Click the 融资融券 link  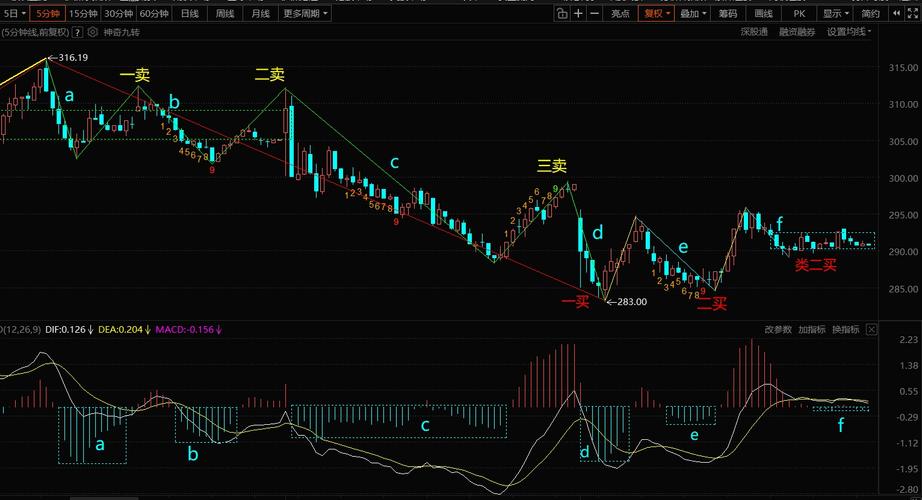point(797,32)
